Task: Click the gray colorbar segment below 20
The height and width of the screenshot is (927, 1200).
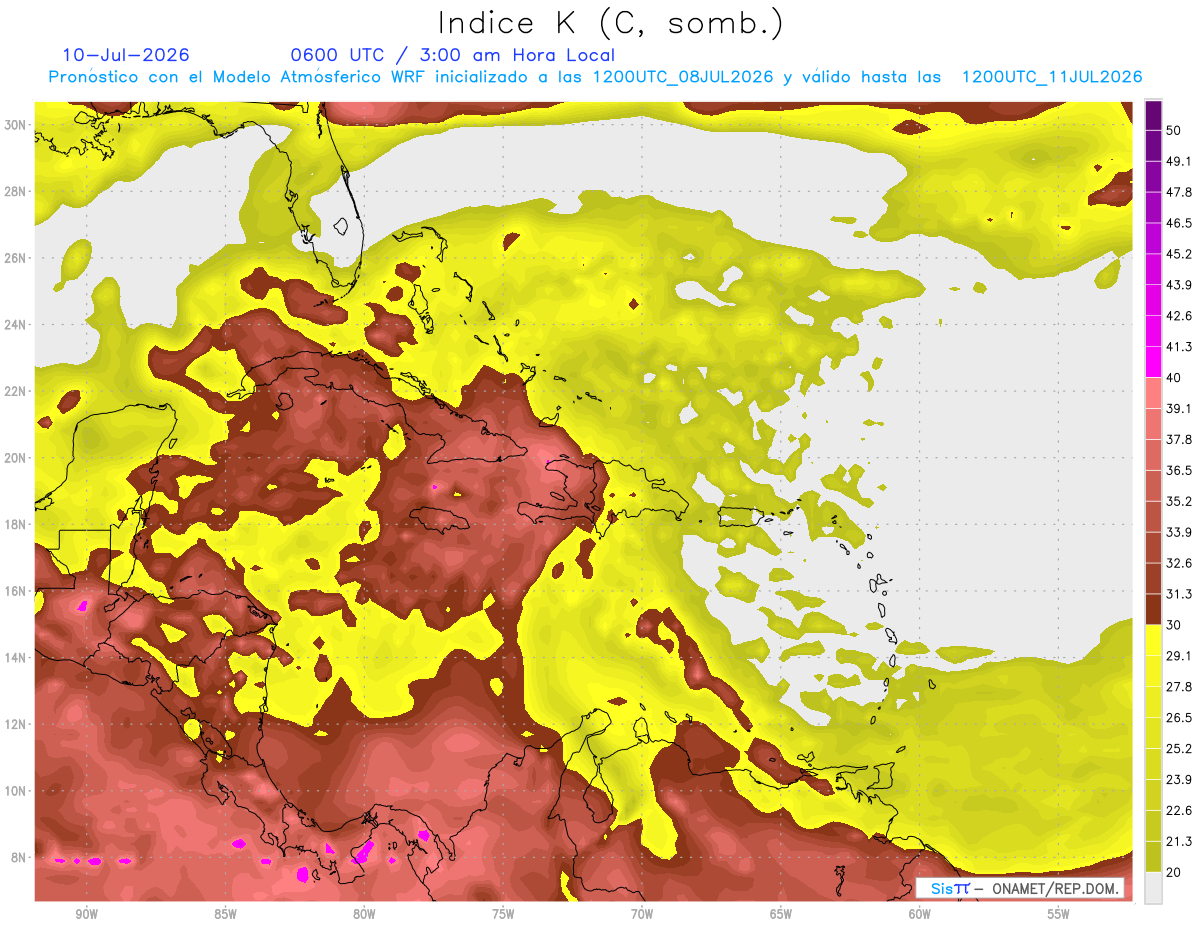Action: (1153, 888)
